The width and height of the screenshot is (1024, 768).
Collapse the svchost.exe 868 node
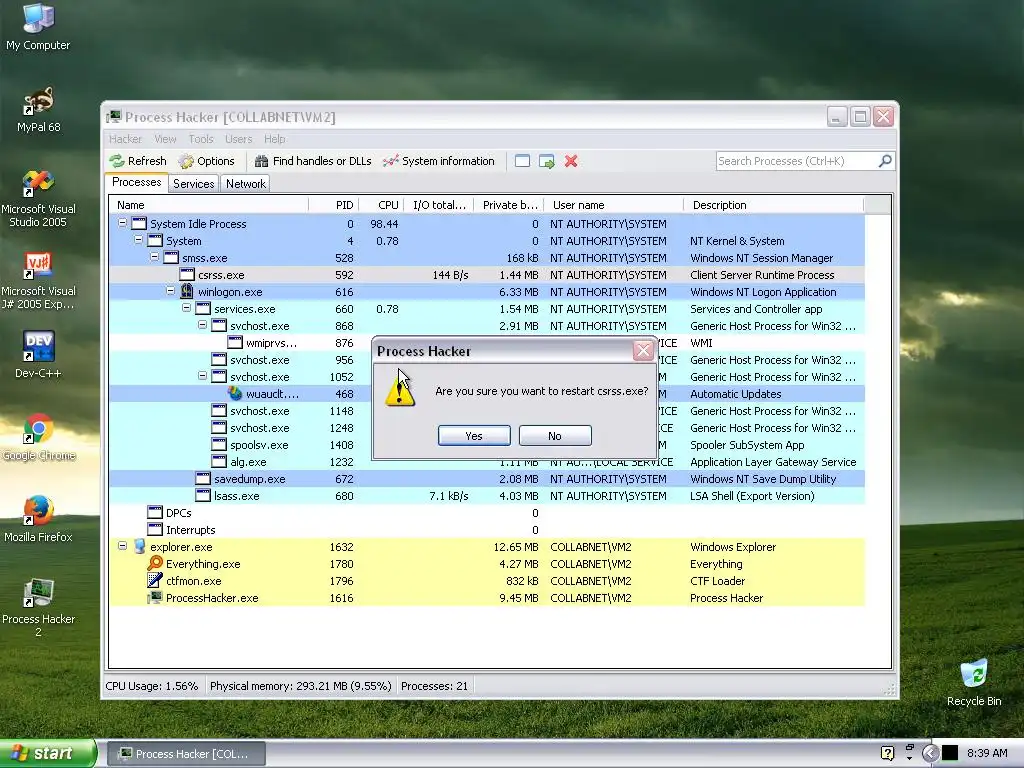[x=202, y=325]
